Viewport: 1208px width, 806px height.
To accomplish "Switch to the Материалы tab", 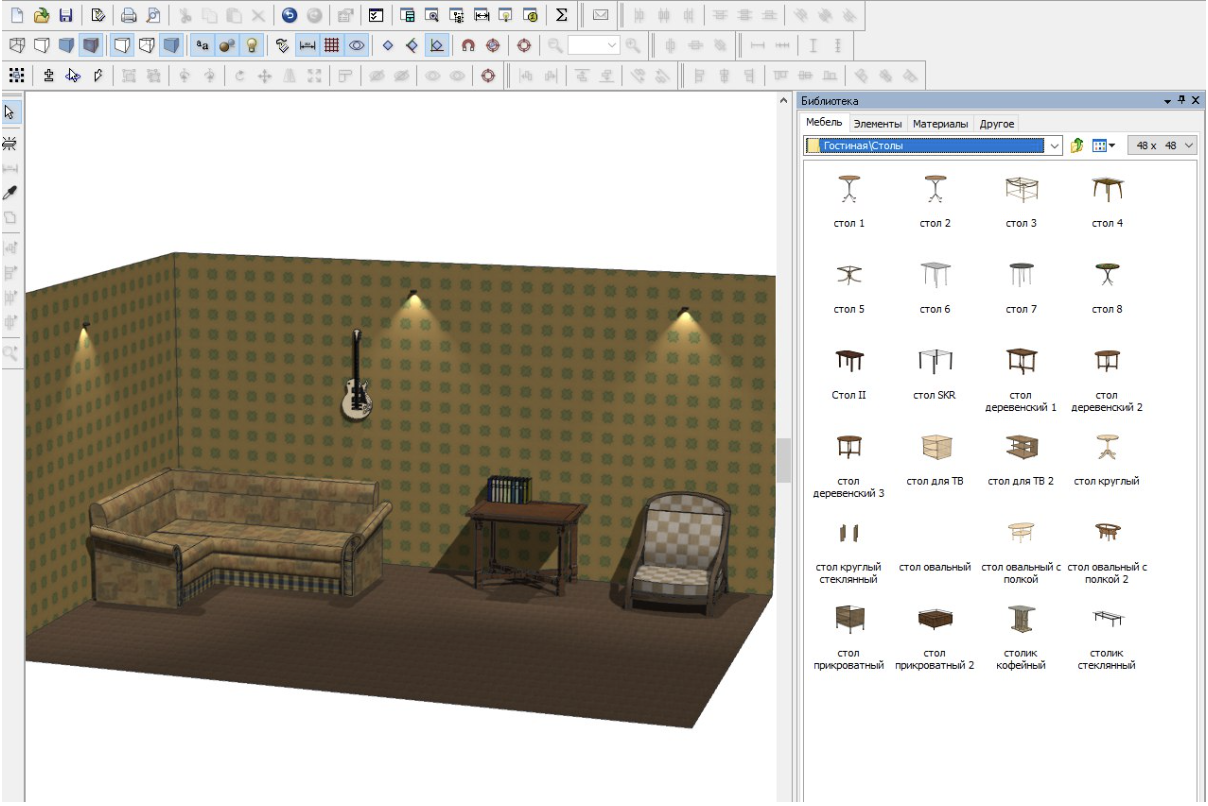I will [940, 124].
